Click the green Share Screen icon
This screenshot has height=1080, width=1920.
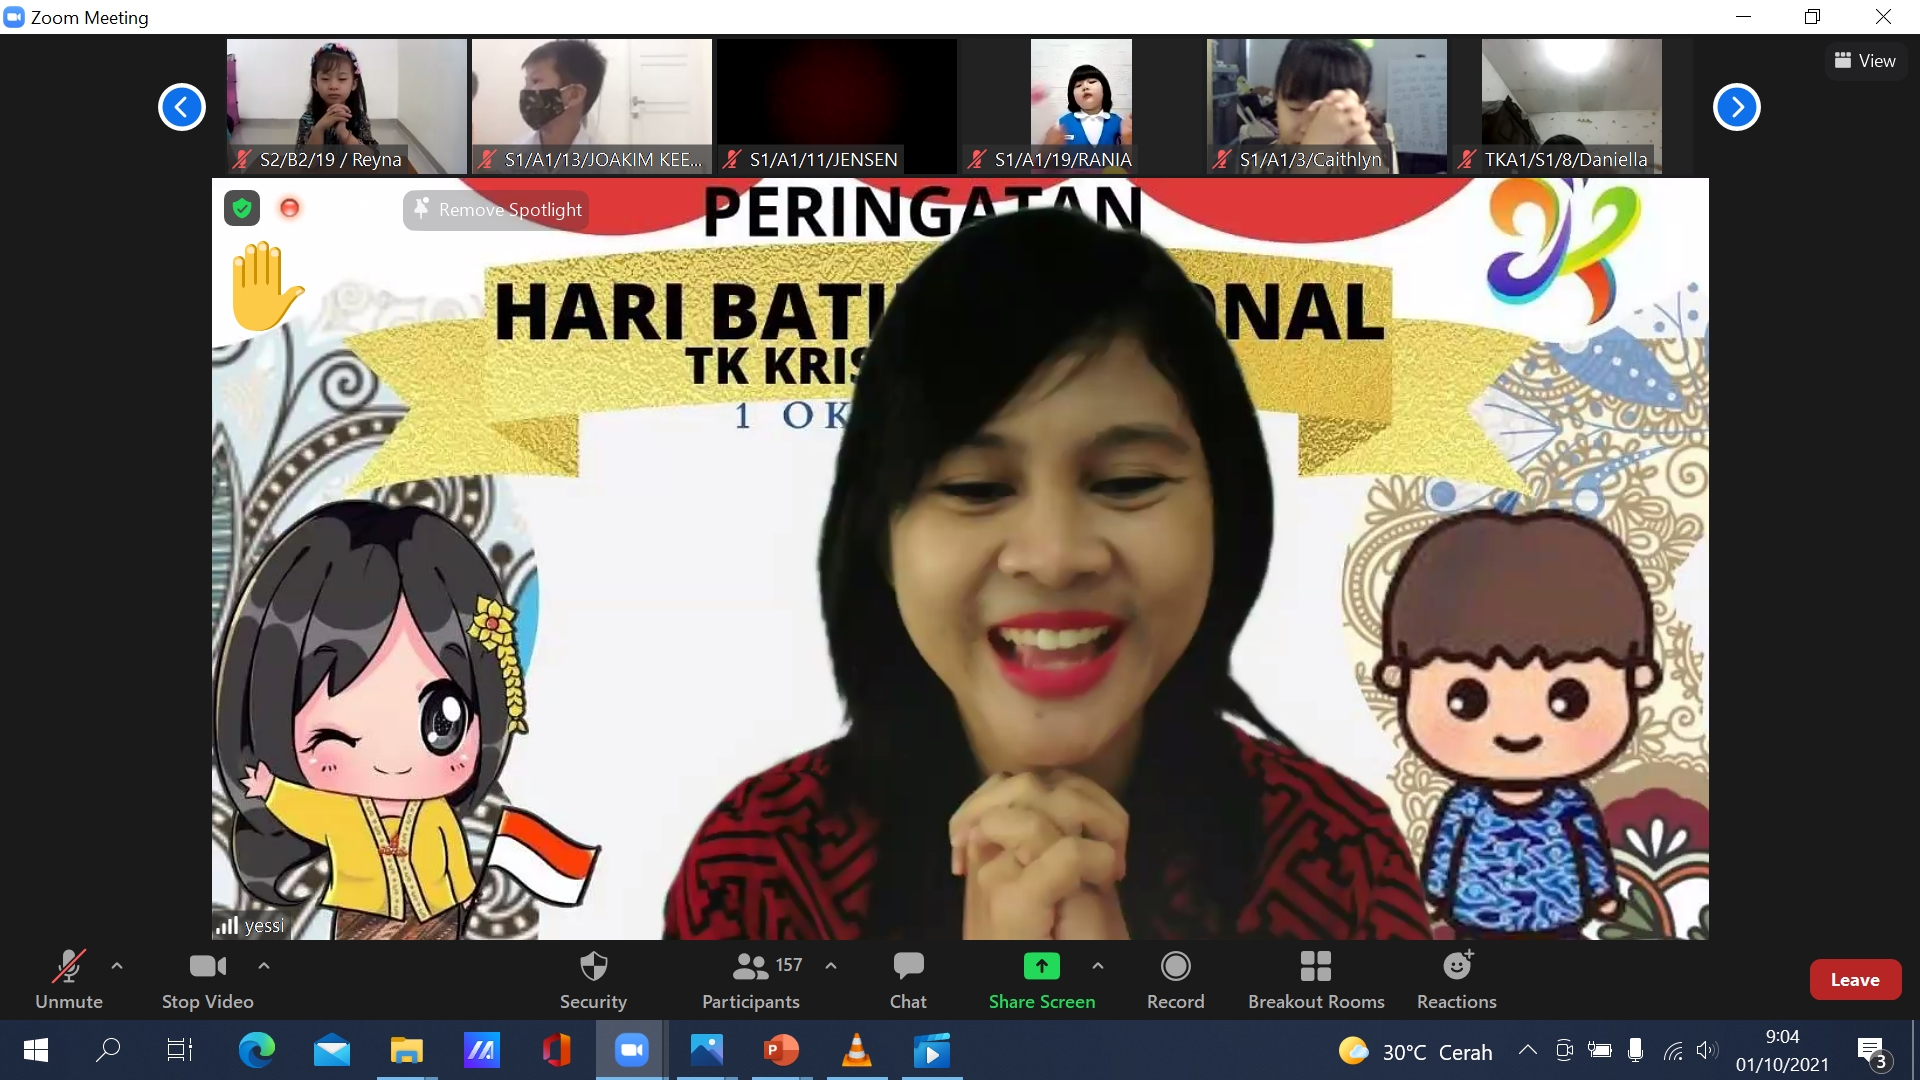click(x=1041, y=966)
